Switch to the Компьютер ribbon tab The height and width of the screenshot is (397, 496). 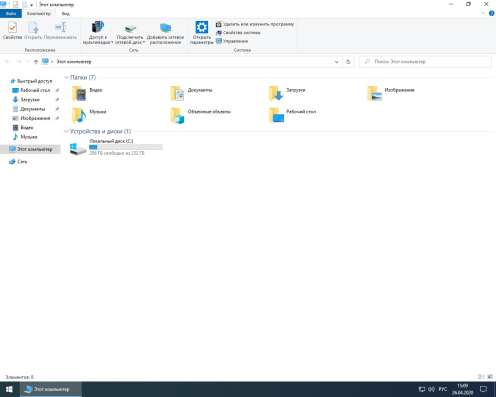coord(39,13)
